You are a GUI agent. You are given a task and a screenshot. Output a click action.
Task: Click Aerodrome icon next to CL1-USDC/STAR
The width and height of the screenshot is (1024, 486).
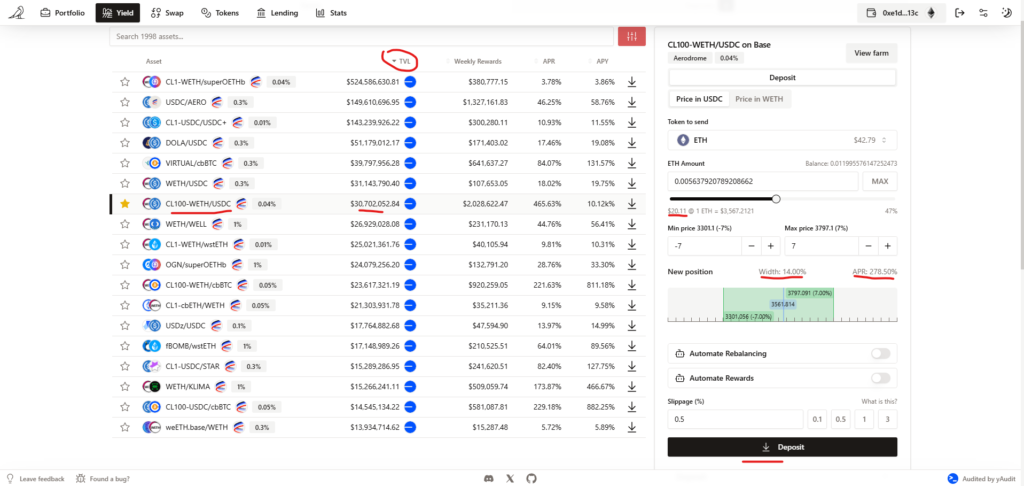(x=231, y=366)
